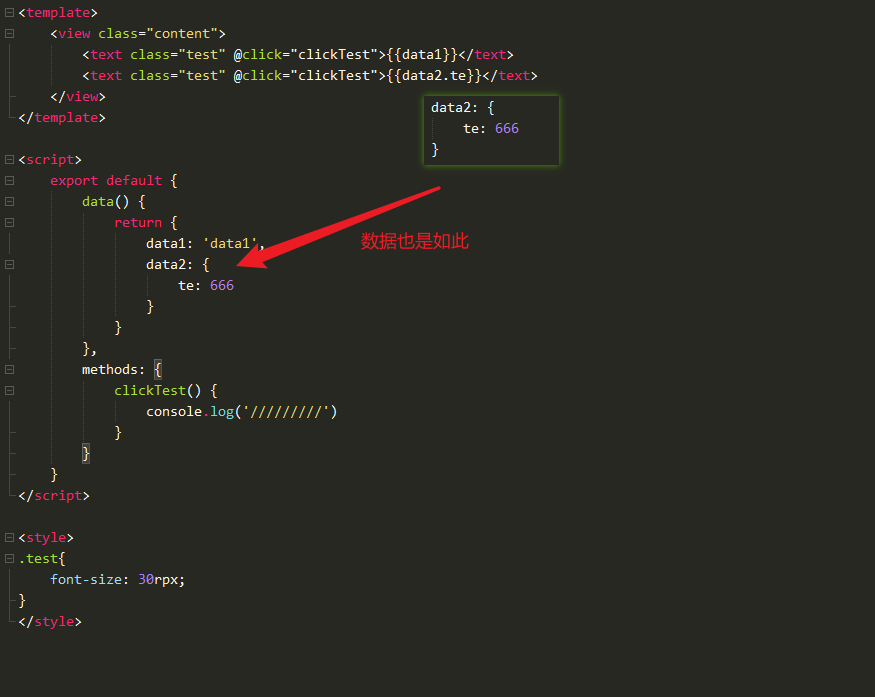Place cursor on {{data2.te}} expression
The image size is (875, 697).
434,75
